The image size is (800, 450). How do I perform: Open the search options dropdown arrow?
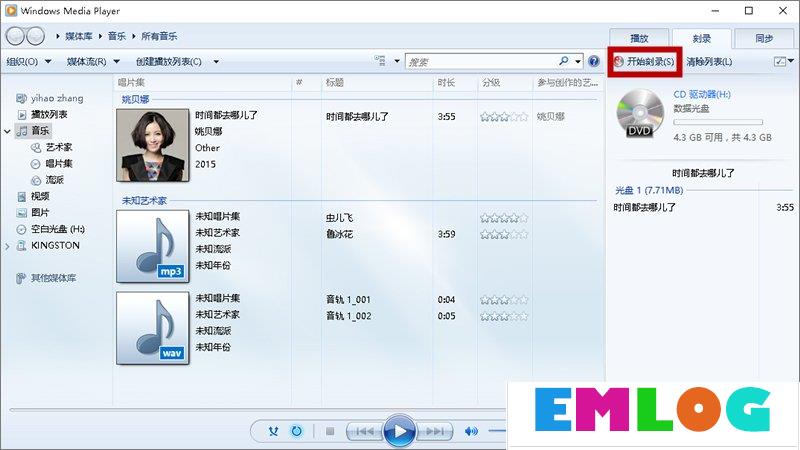(578, 61)
